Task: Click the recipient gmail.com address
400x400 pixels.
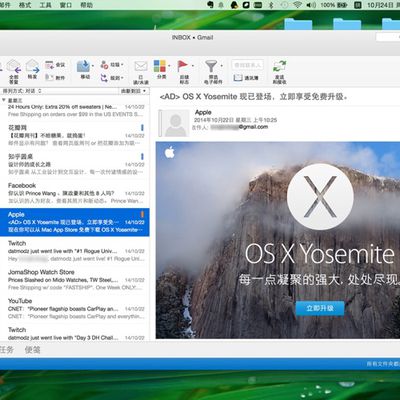Action: point(239,127)
